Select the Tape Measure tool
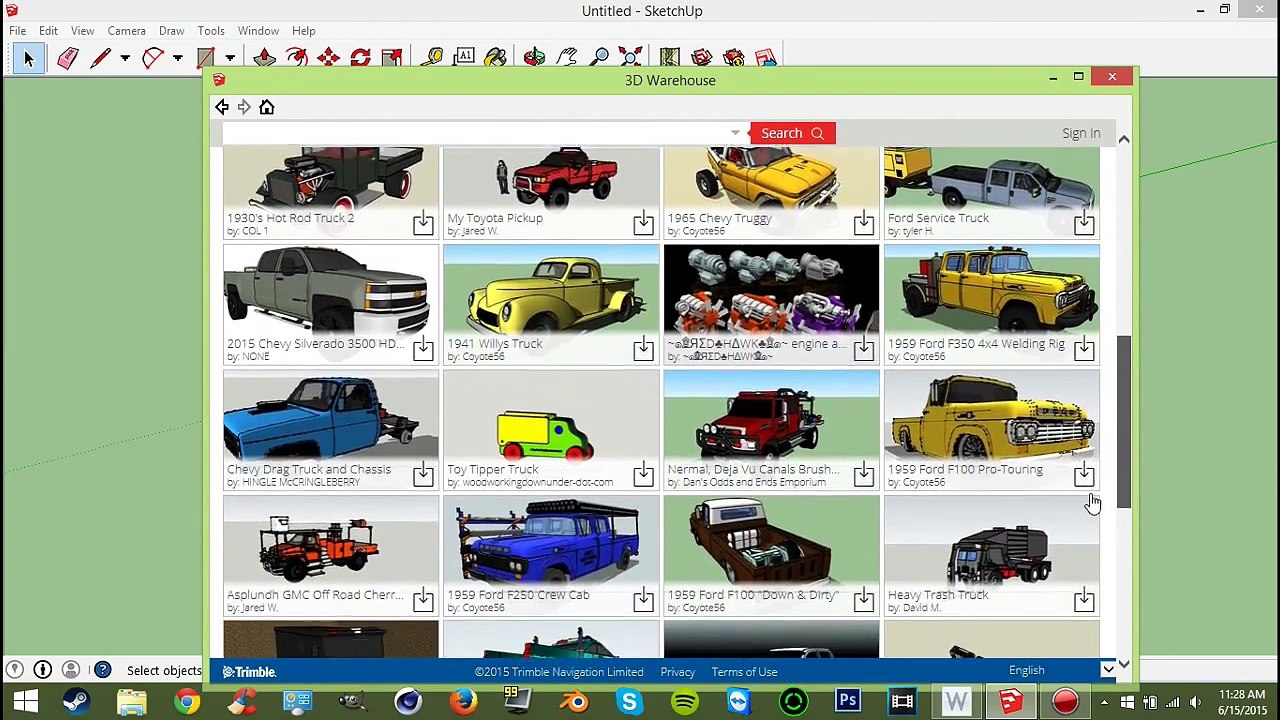Image resolution: width=1280 pixels, height=720 pixels. 432,58
